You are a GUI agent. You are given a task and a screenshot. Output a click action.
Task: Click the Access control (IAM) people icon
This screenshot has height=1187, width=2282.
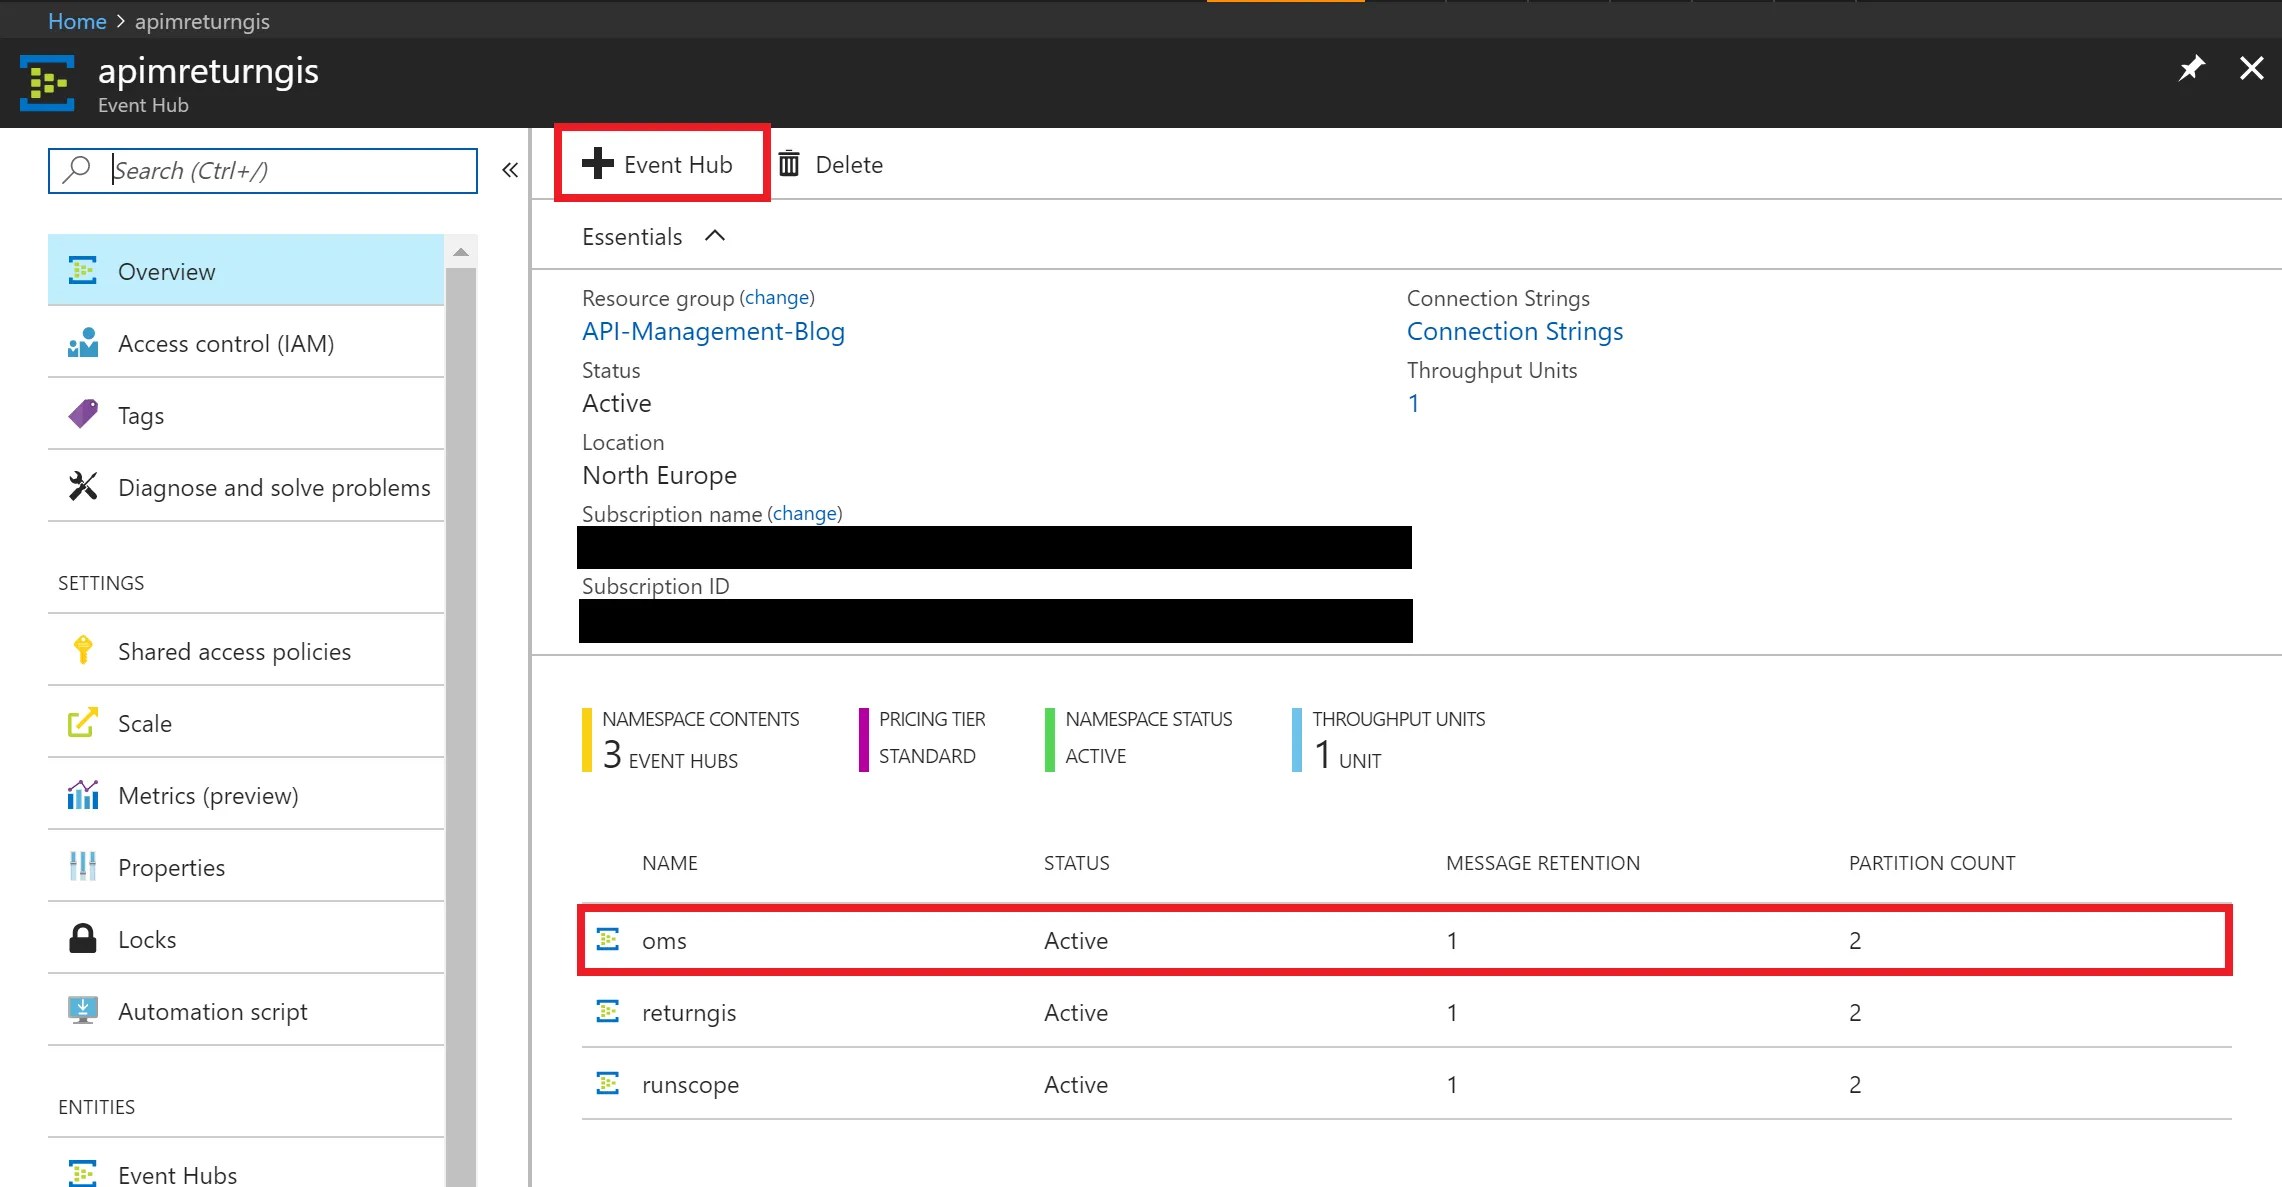83,342
